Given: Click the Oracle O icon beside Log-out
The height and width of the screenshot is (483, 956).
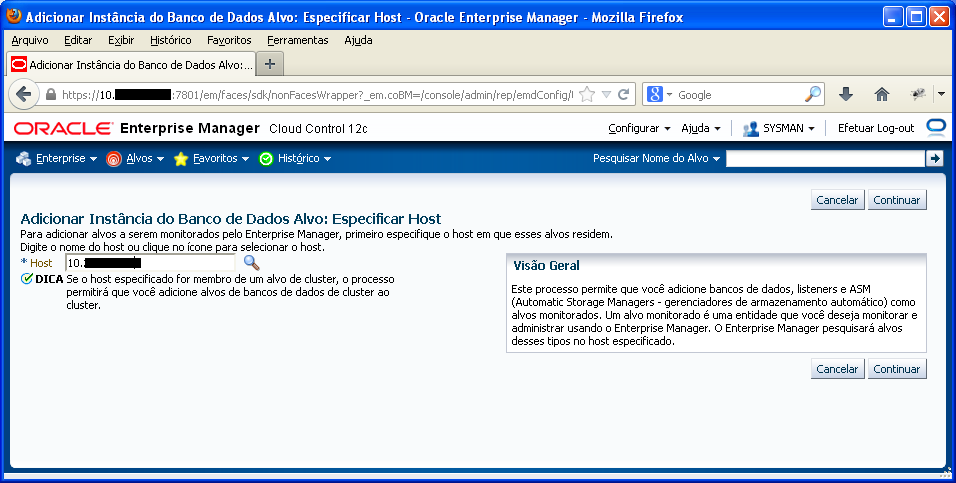Looking at the screenshot, I should point(935,127).
